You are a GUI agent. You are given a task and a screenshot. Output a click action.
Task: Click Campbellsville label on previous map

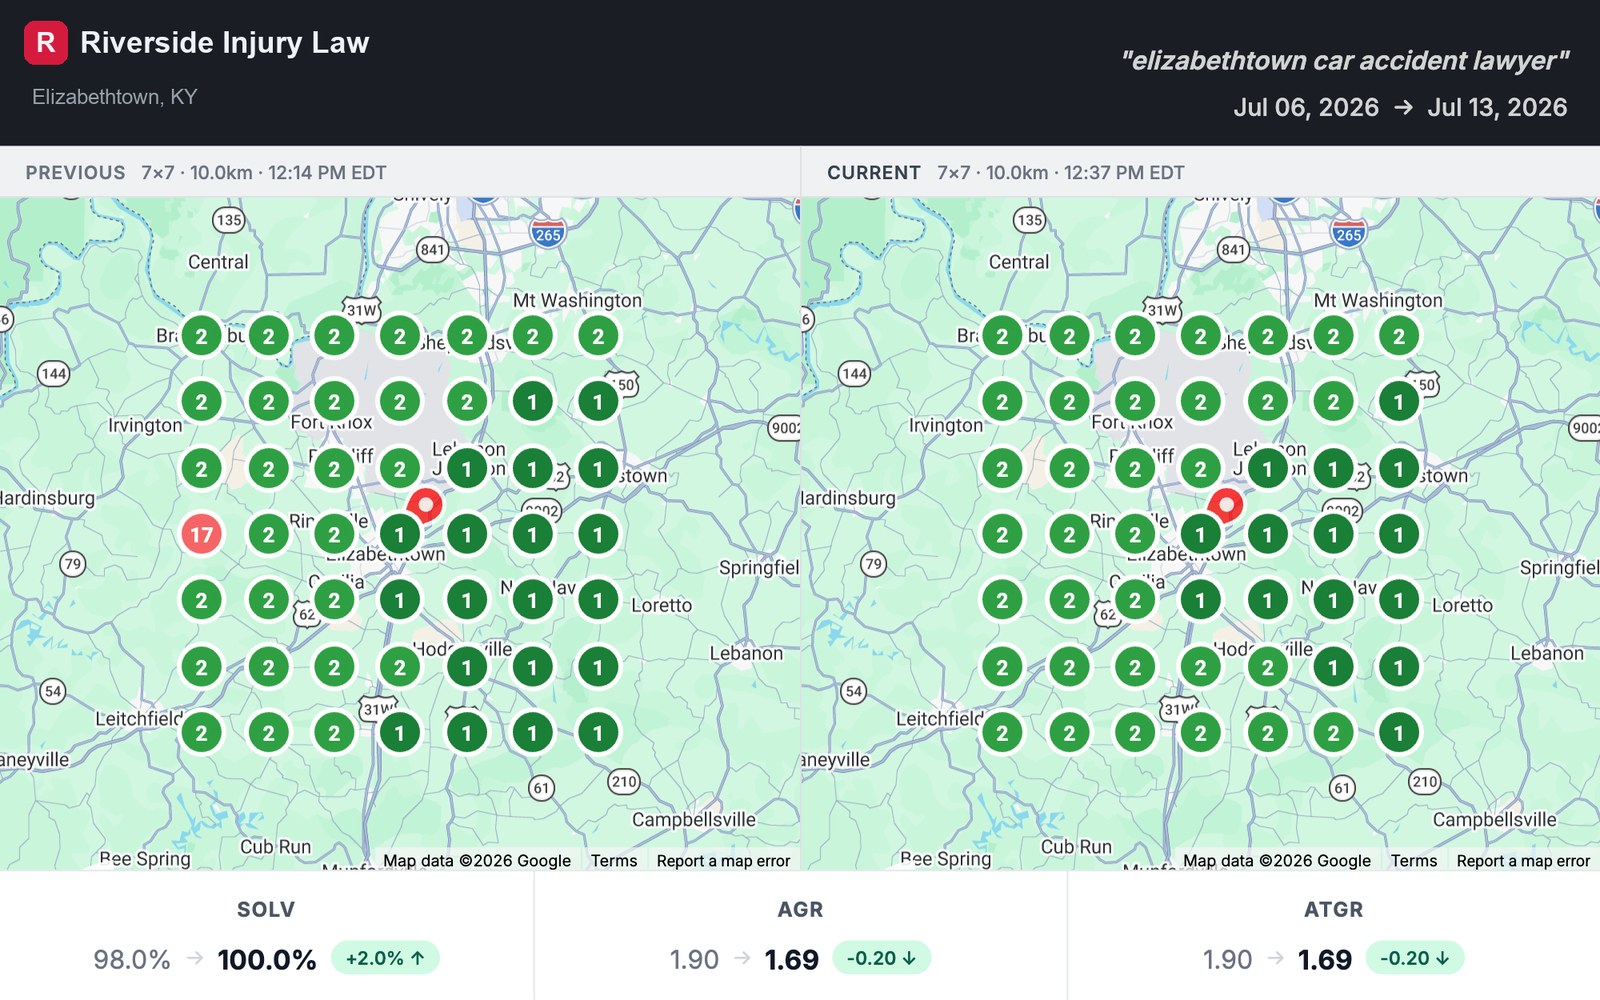point(694,820)
